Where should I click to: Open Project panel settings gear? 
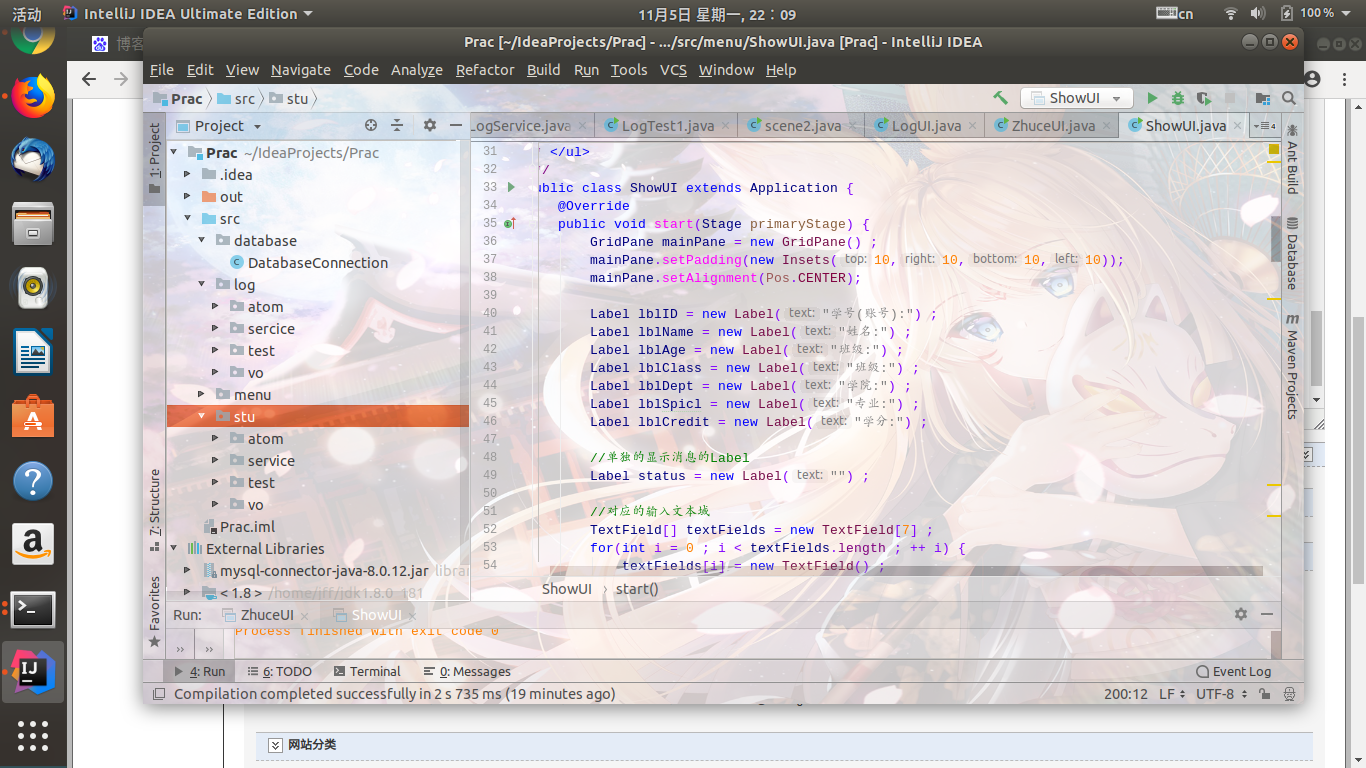click(x=430, y=125)
